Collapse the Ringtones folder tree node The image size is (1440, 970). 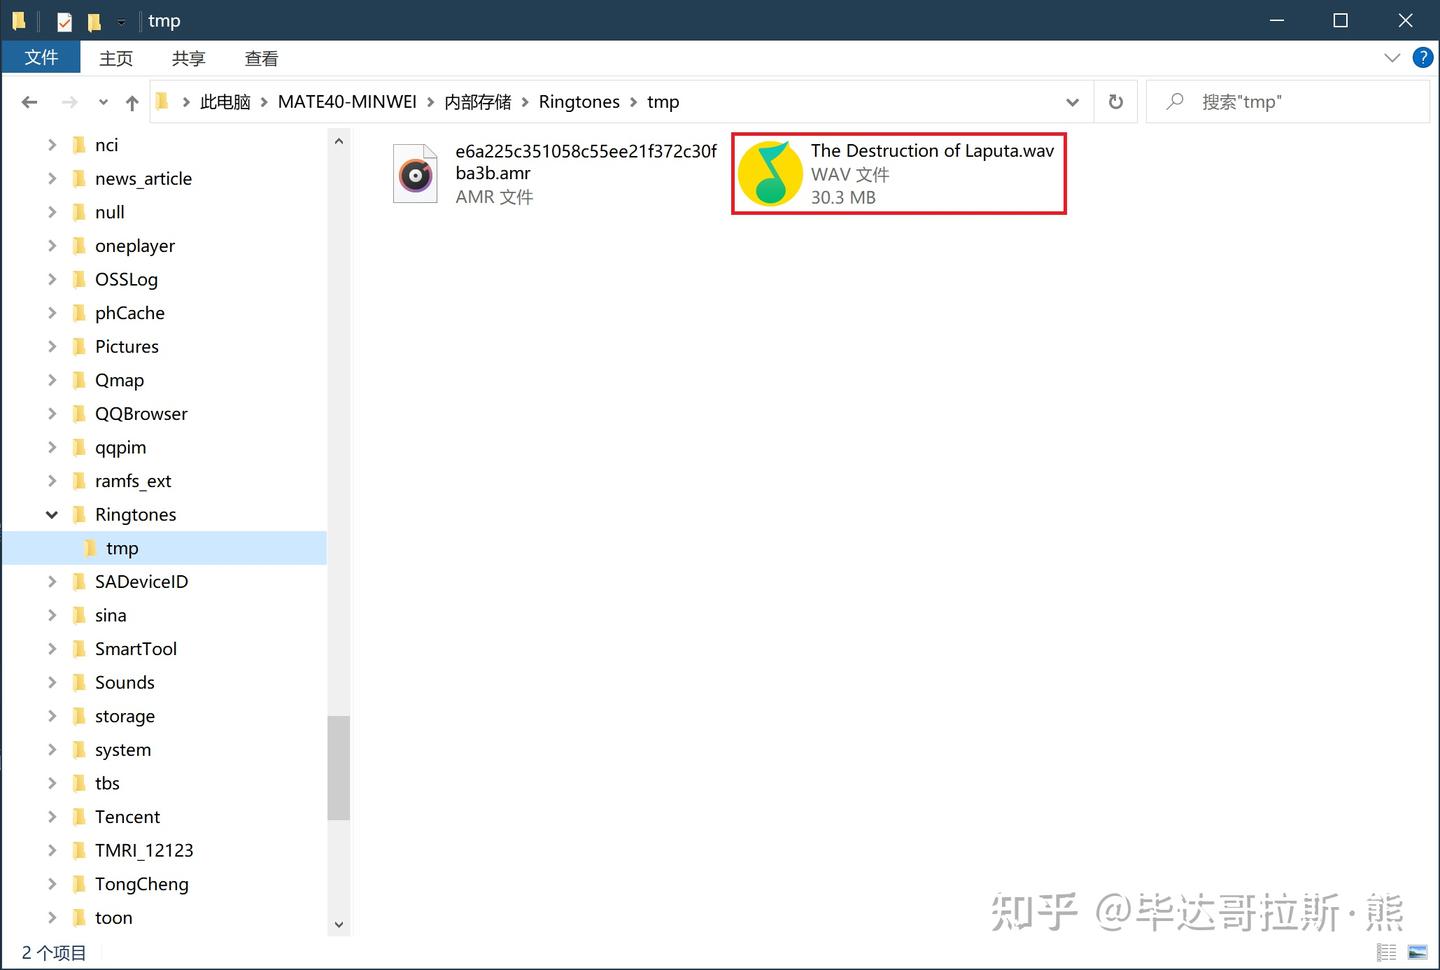(51, 515)
